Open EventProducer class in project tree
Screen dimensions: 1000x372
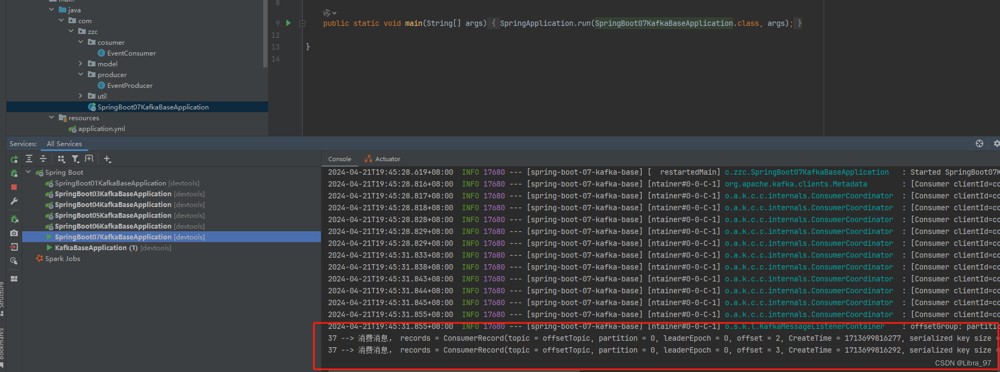[125, 86]
